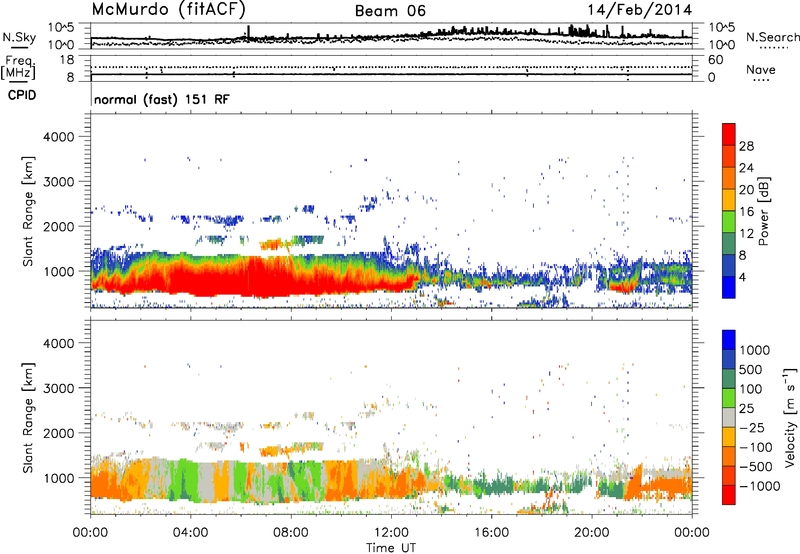
Task: Click the red top of power colorbar
Action: tap(729, 135)
